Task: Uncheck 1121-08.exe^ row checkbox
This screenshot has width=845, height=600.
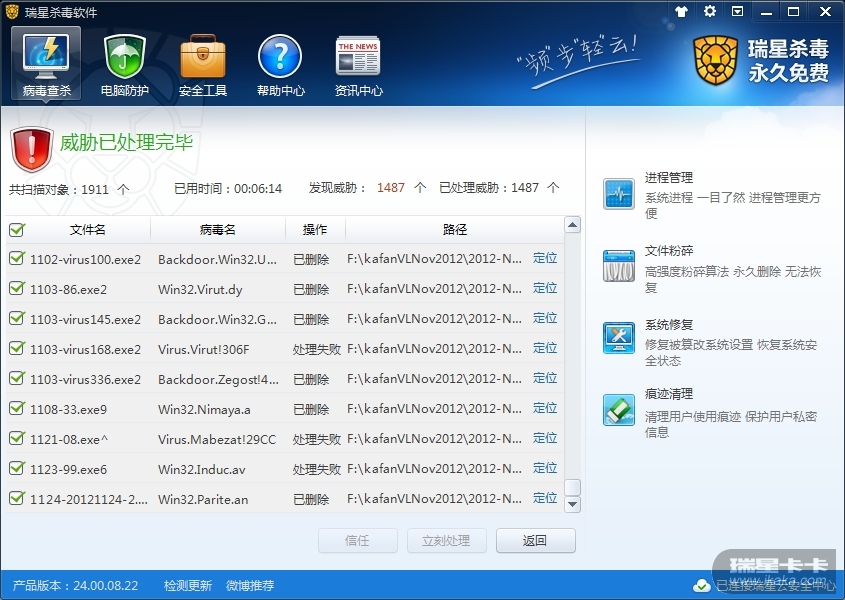Action: pos(17,438)
